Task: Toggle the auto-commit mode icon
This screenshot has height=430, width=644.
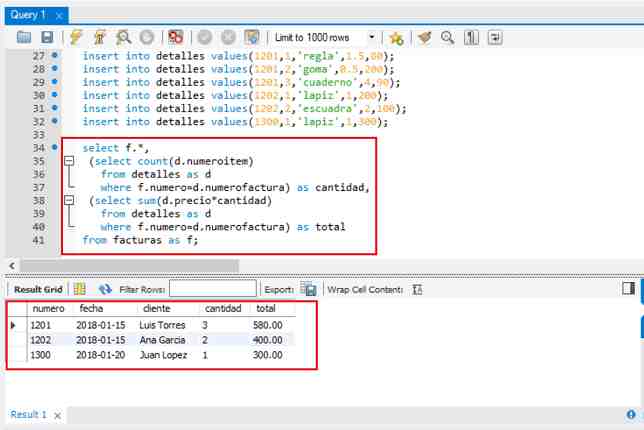Action: click(x=252, y=38)
